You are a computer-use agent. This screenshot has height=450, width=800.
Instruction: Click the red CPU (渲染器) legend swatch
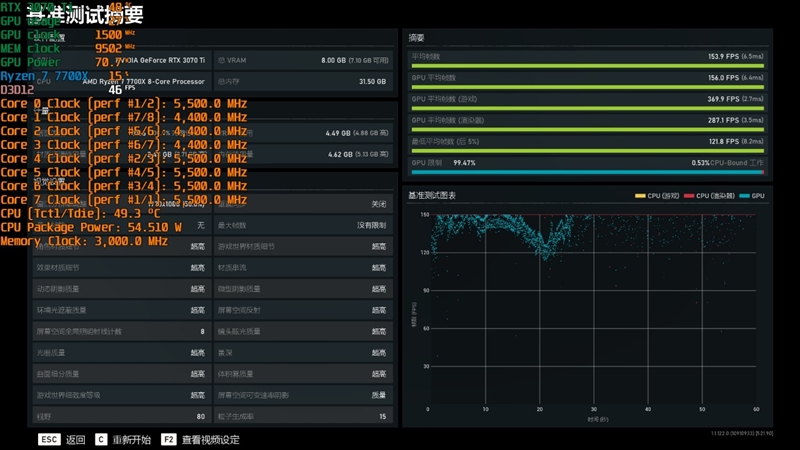click(x=689, y=196)
